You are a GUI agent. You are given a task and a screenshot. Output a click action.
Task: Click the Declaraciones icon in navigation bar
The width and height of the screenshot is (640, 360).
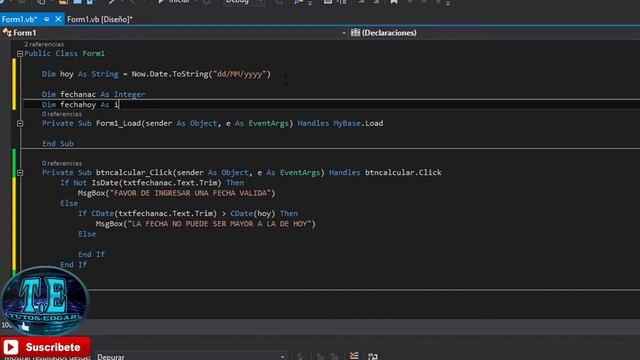tap(355, 33)
